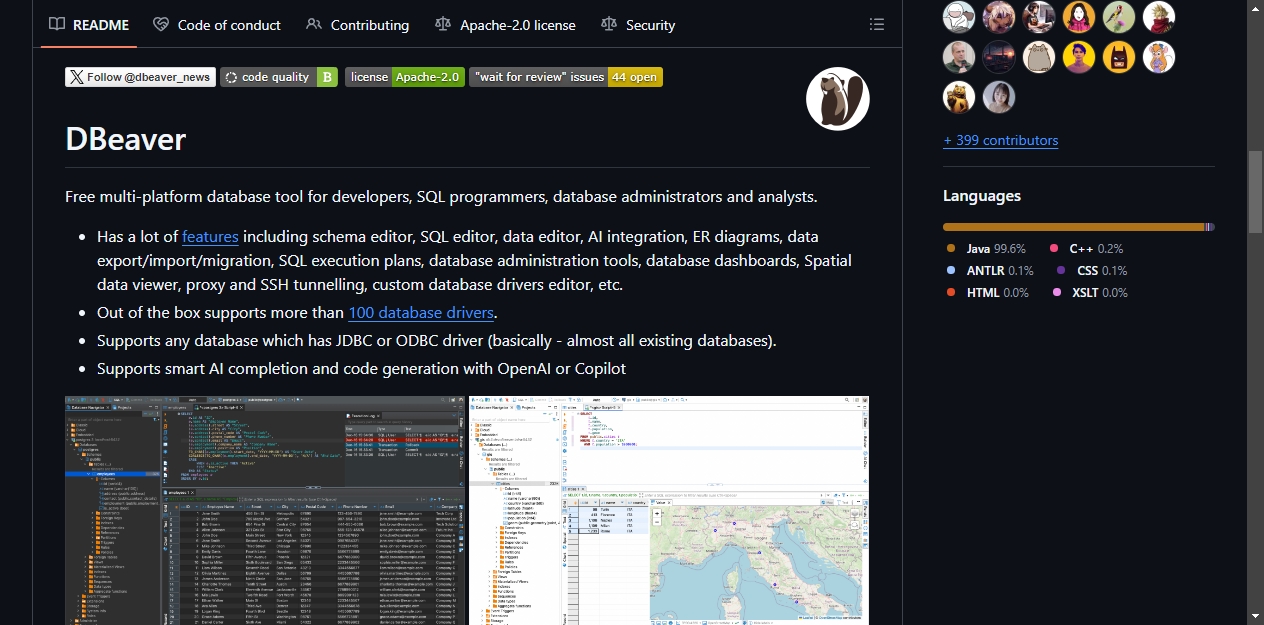Open the spiky blond hair avatar
Screen dimensions: 1264x625
click(x=1159, y=16)
